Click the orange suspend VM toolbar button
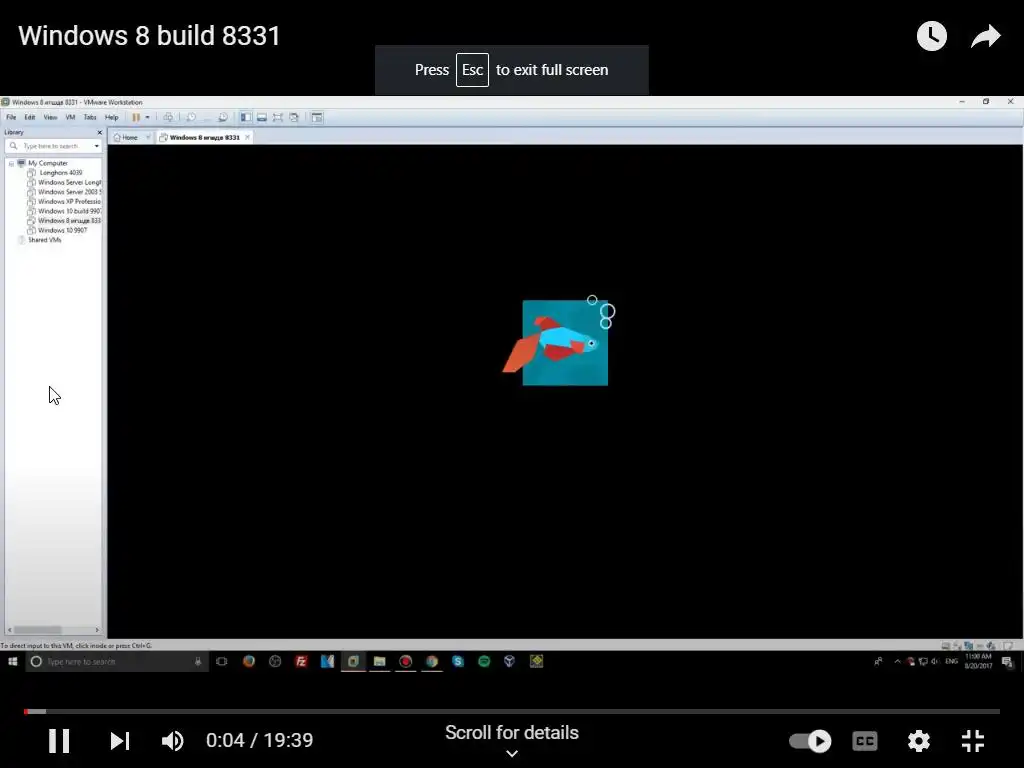Viewport: 1024px width, 768px height. pos(136,118)
